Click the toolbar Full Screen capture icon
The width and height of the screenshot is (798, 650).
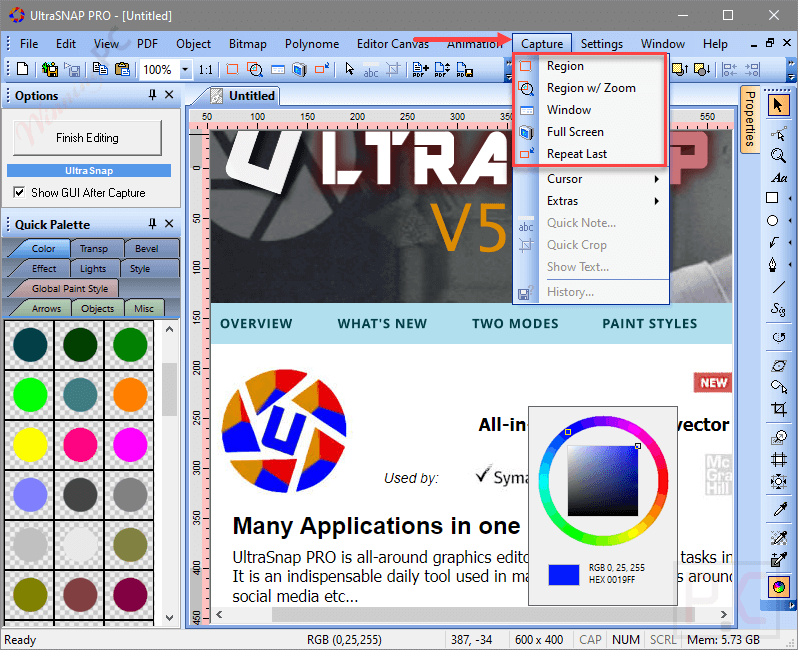point(299,69)
